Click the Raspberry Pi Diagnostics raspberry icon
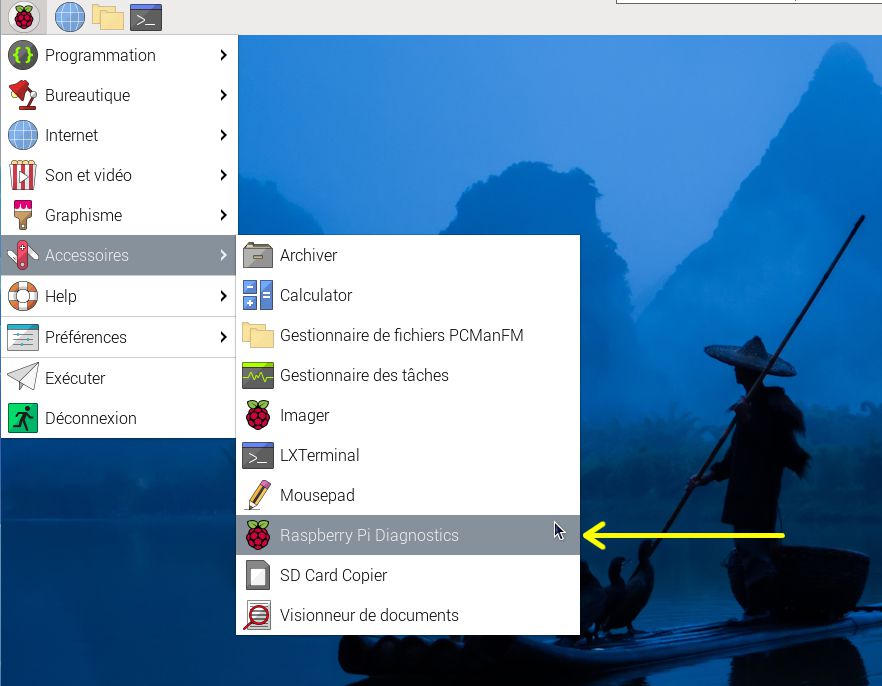The height and width of the screenshot is (686, 882). pos(258,535)
